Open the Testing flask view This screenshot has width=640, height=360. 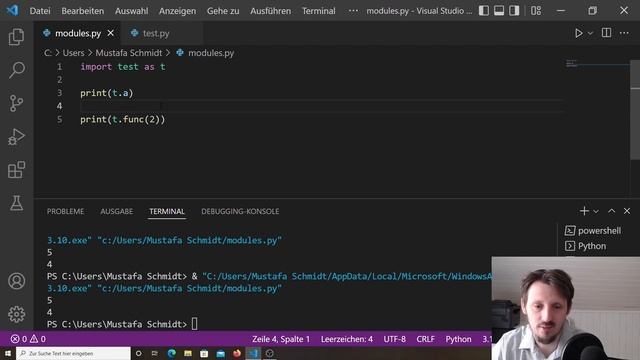click(16, 203)
